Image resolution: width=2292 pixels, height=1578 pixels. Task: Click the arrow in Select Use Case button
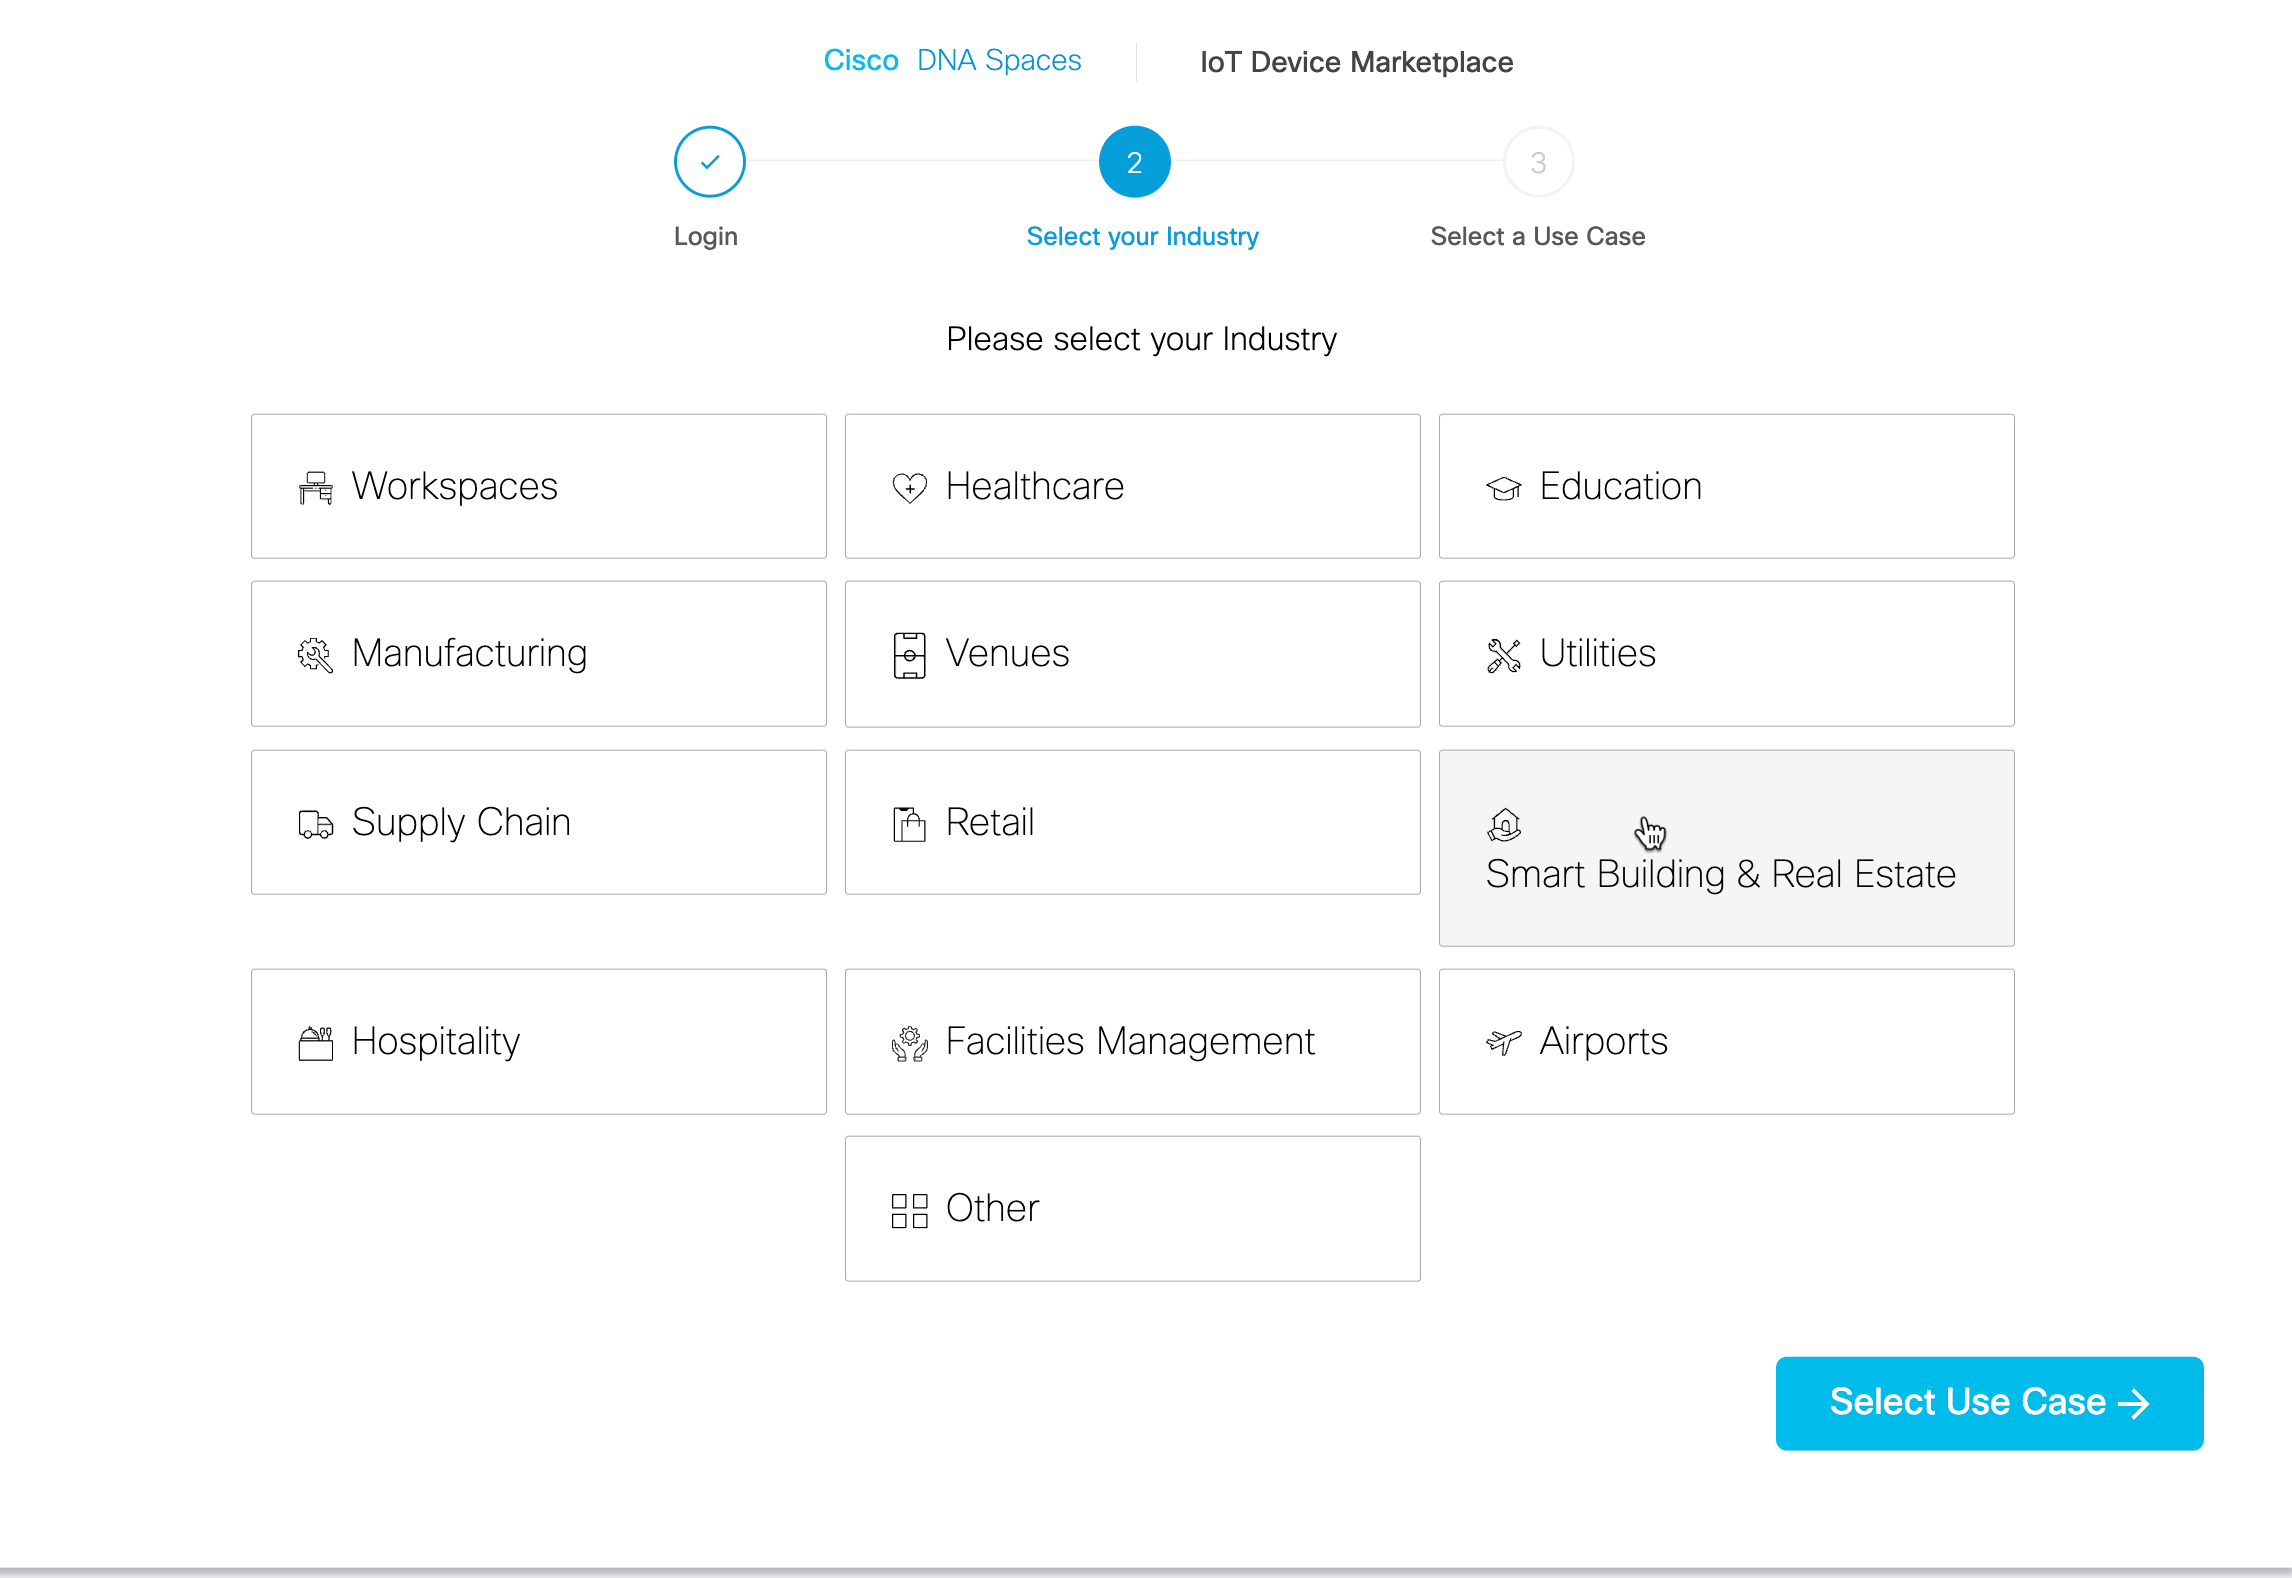point(2133,1403)
